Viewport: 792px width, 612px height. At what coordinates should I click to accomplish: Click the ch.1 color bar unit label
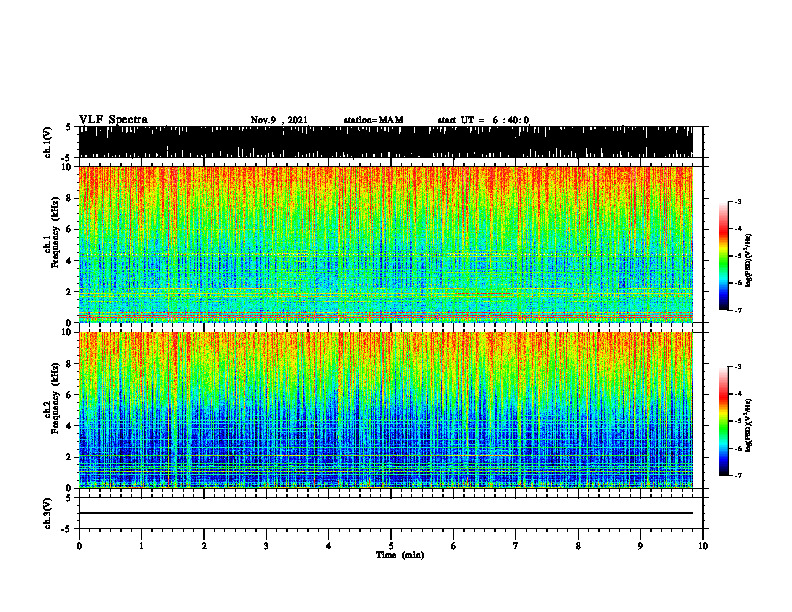(748, 261)
